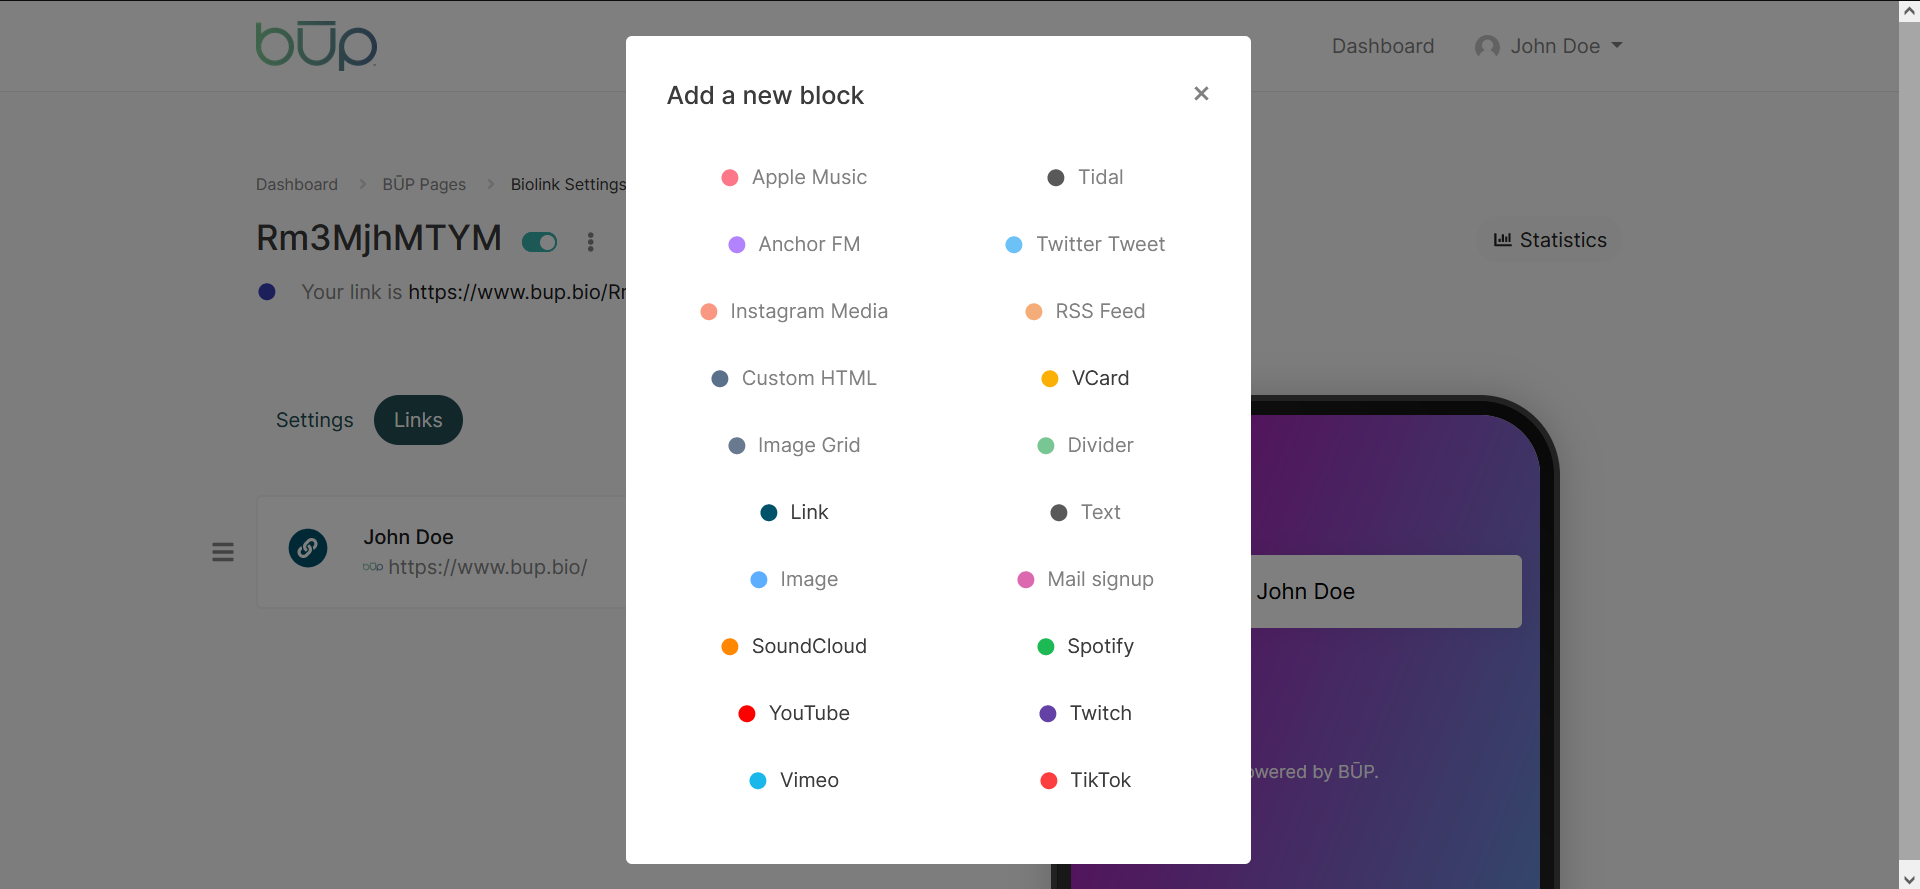This screenshot has height=889, width=1920.
Task: Grab the John Doe link reorder handle
Action: point(223,552)
